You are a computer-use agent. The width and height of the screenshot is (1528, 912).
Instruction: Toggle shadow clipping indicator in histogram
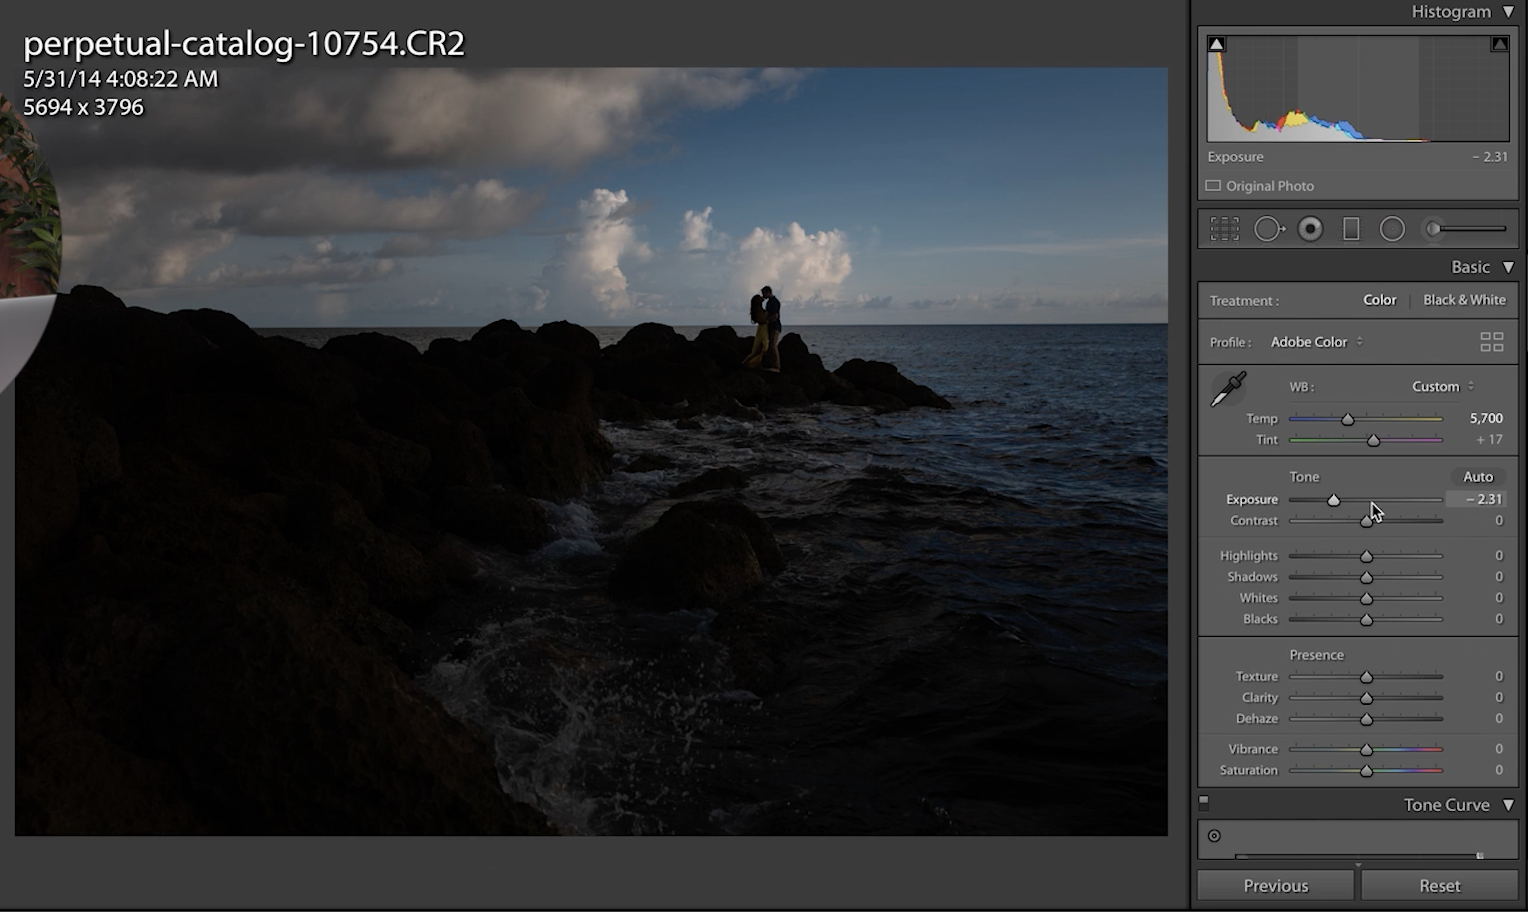click(1216, 44)
